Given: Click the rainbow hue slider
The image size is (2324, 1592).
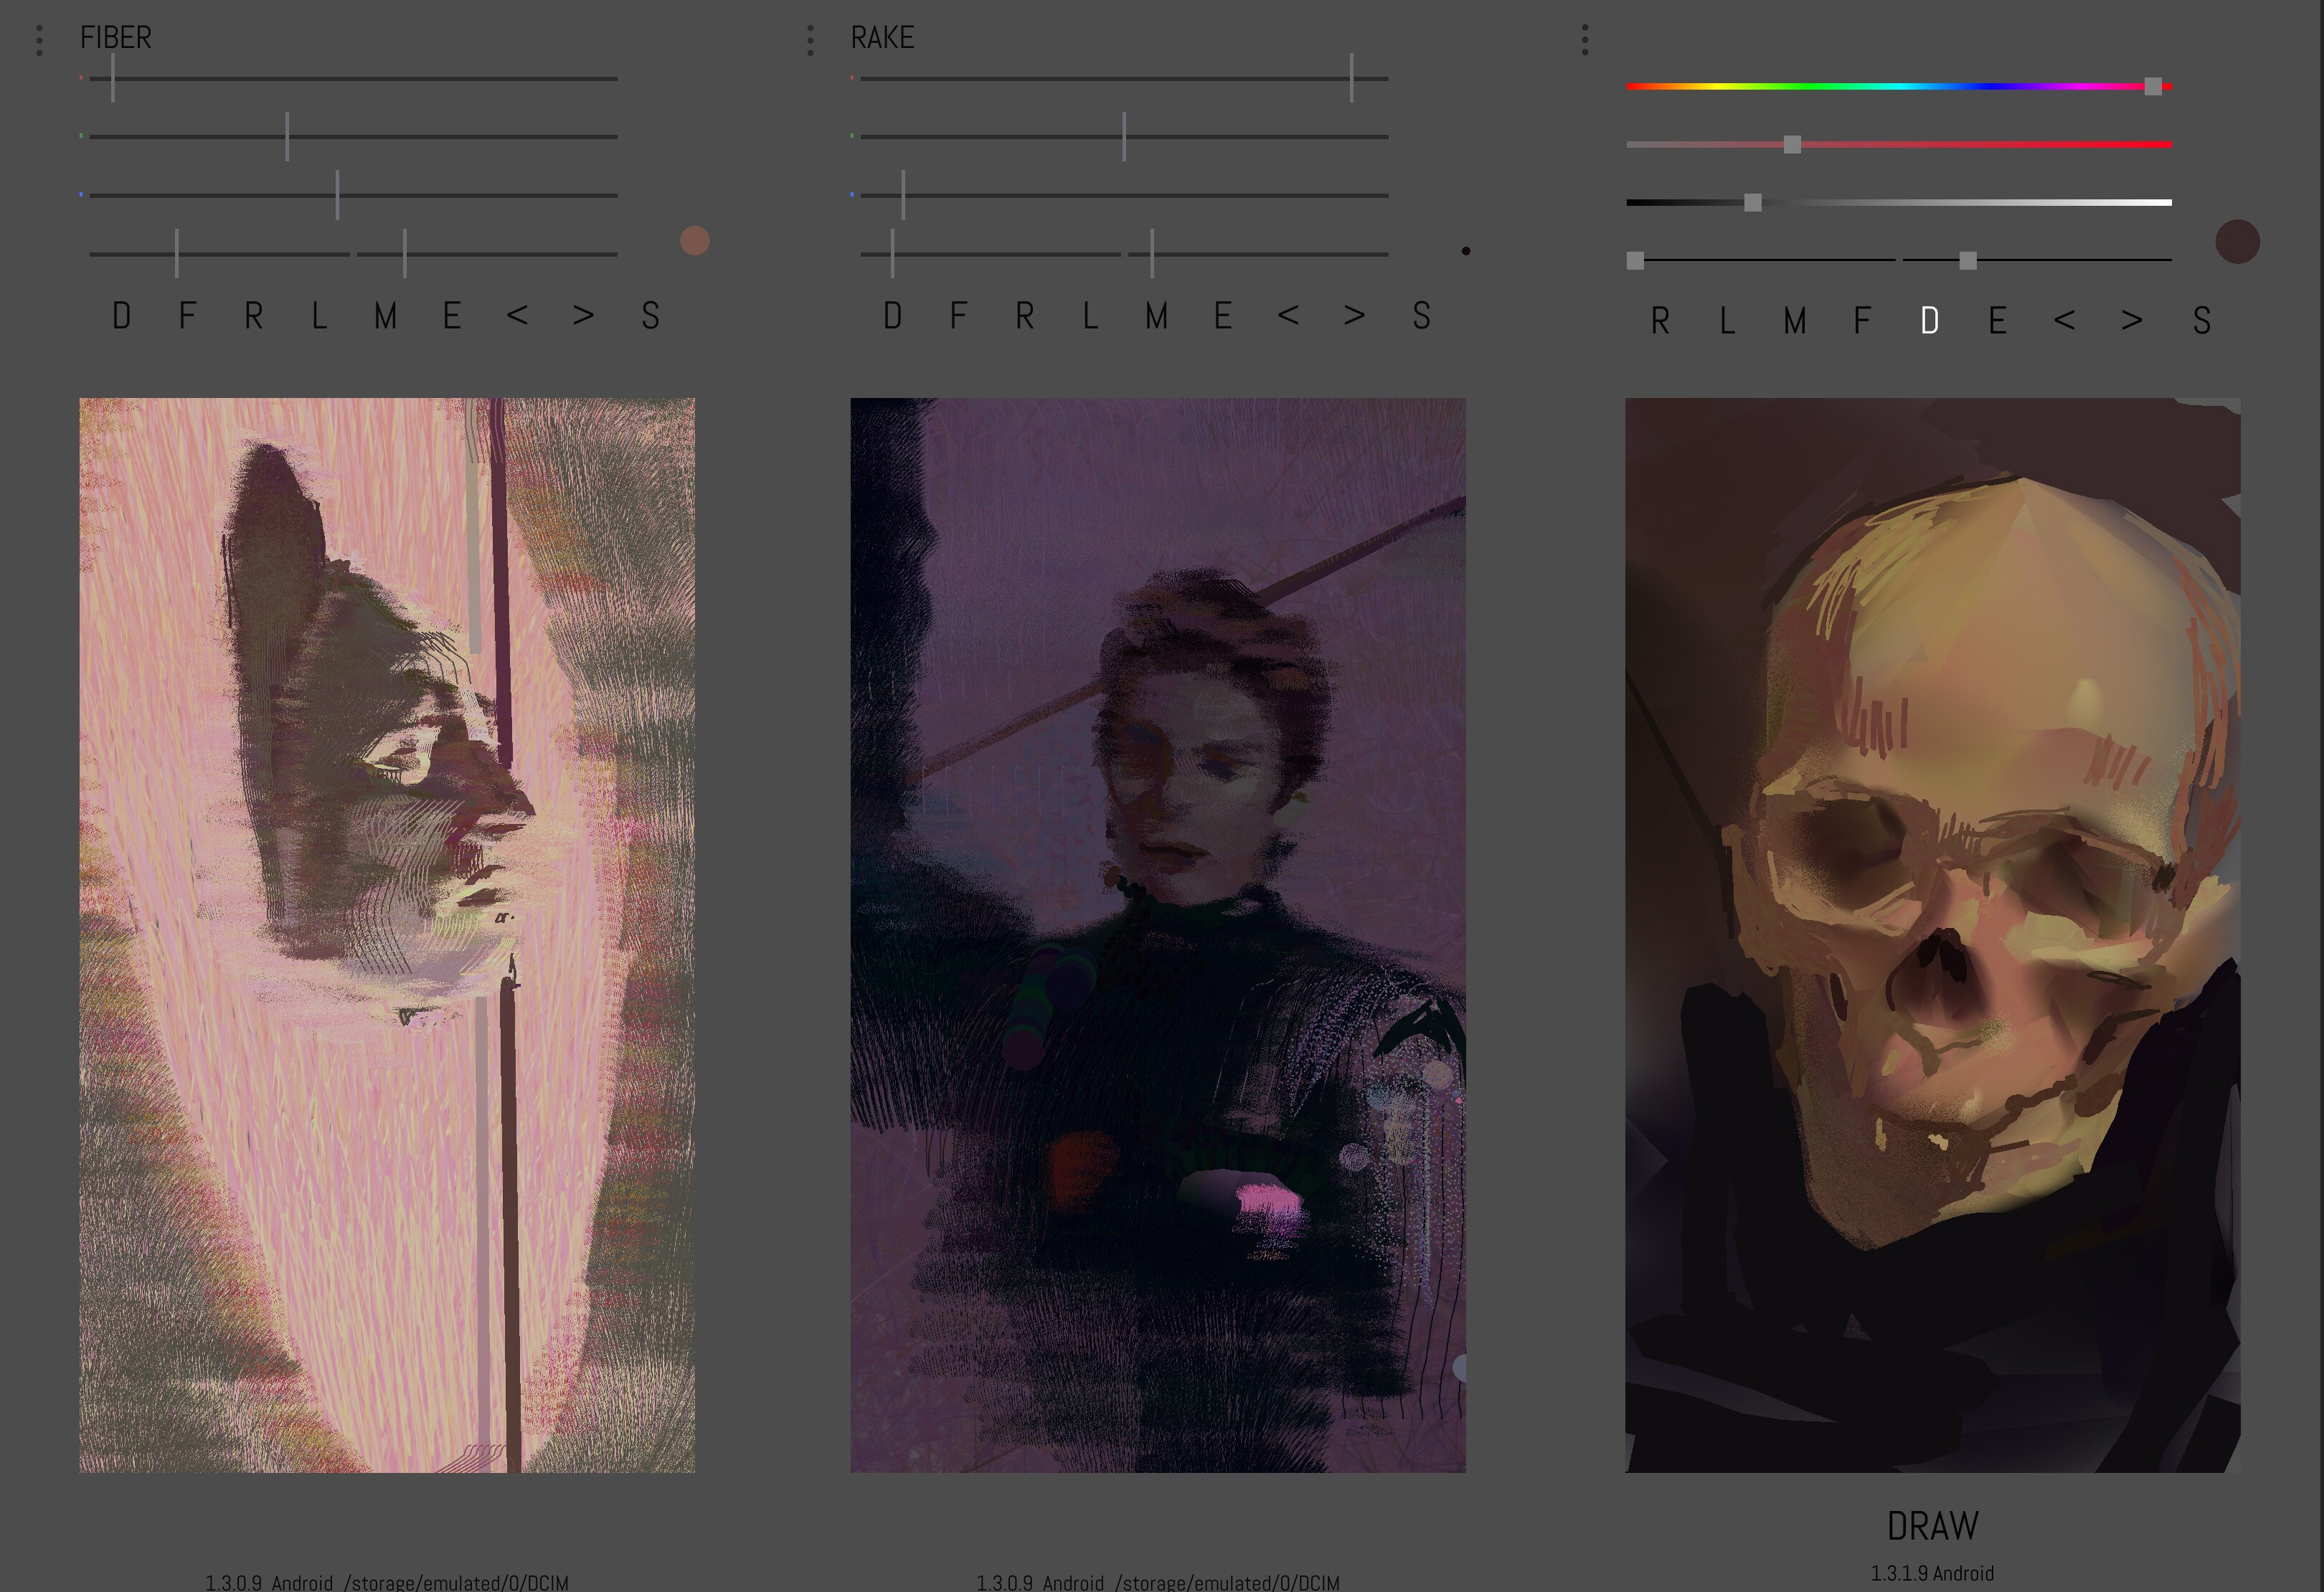Looking at the screenshot, I should (x=1899, y=87).
